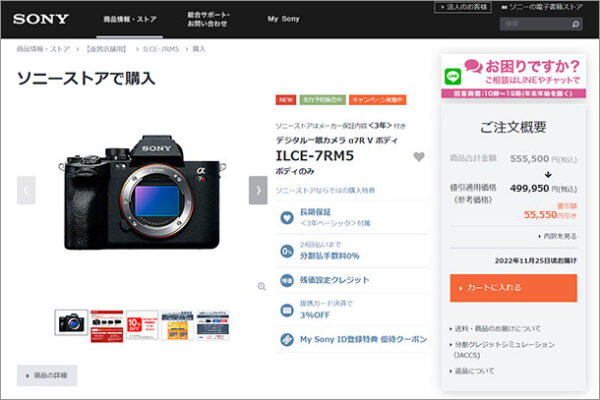Click the 555,500 total price

pyautogui.click(x=530, y=158)
